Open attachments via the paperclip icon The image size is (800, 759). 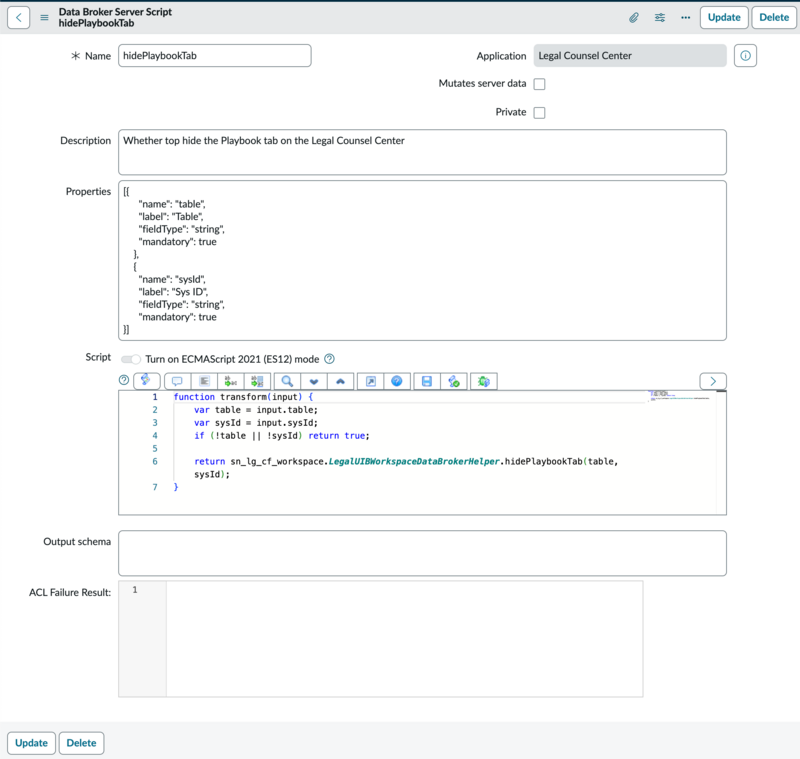(634, 17)
